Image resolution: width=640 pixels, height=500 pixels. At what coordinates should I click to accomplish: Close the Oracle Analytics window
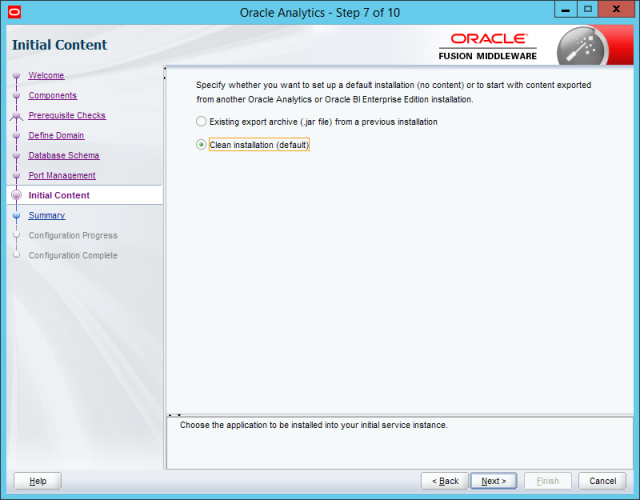[616, 10]
